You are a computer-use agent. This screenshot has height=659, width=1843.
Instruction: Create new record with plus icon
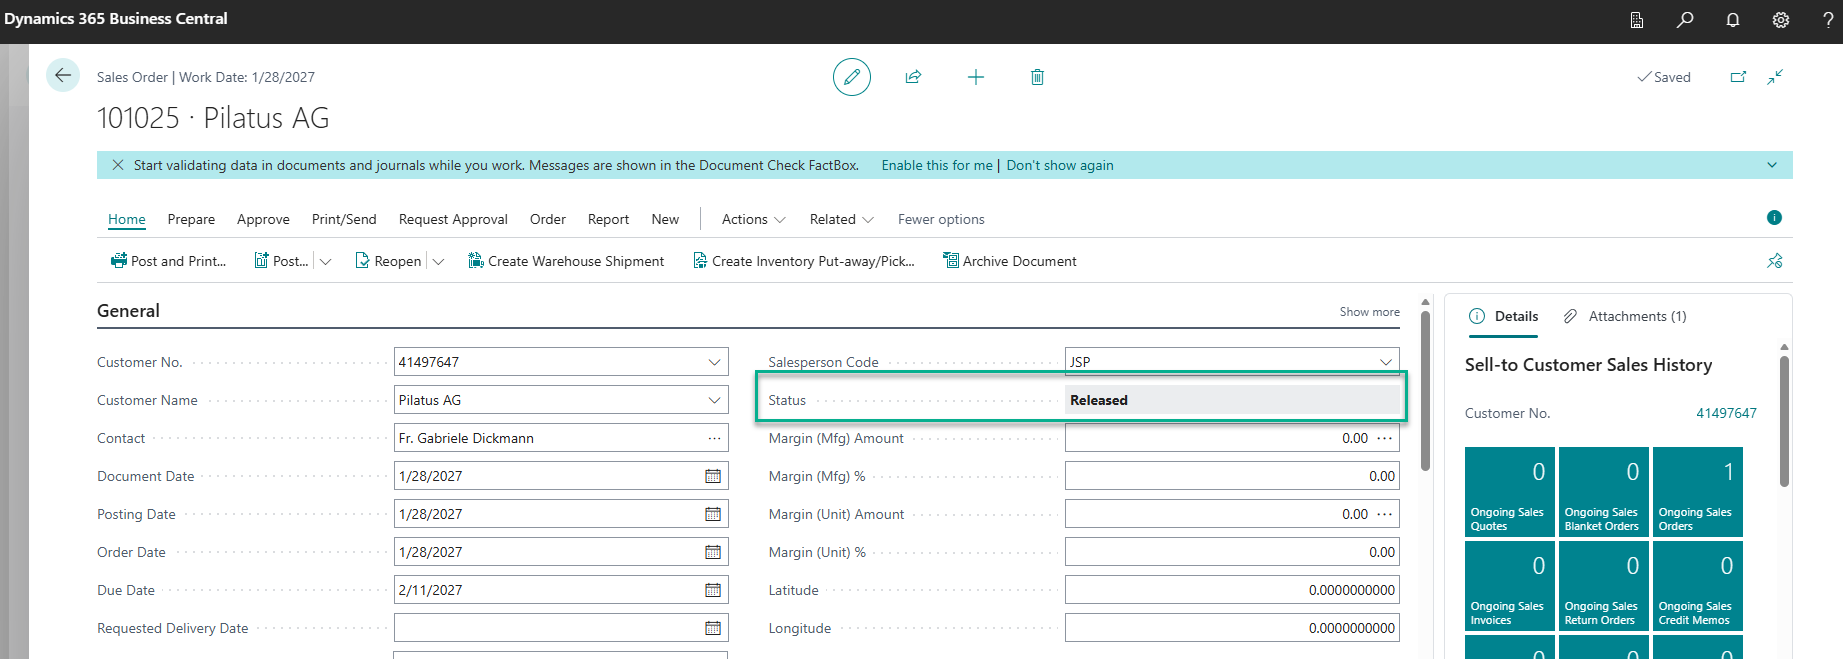point(976,77)
